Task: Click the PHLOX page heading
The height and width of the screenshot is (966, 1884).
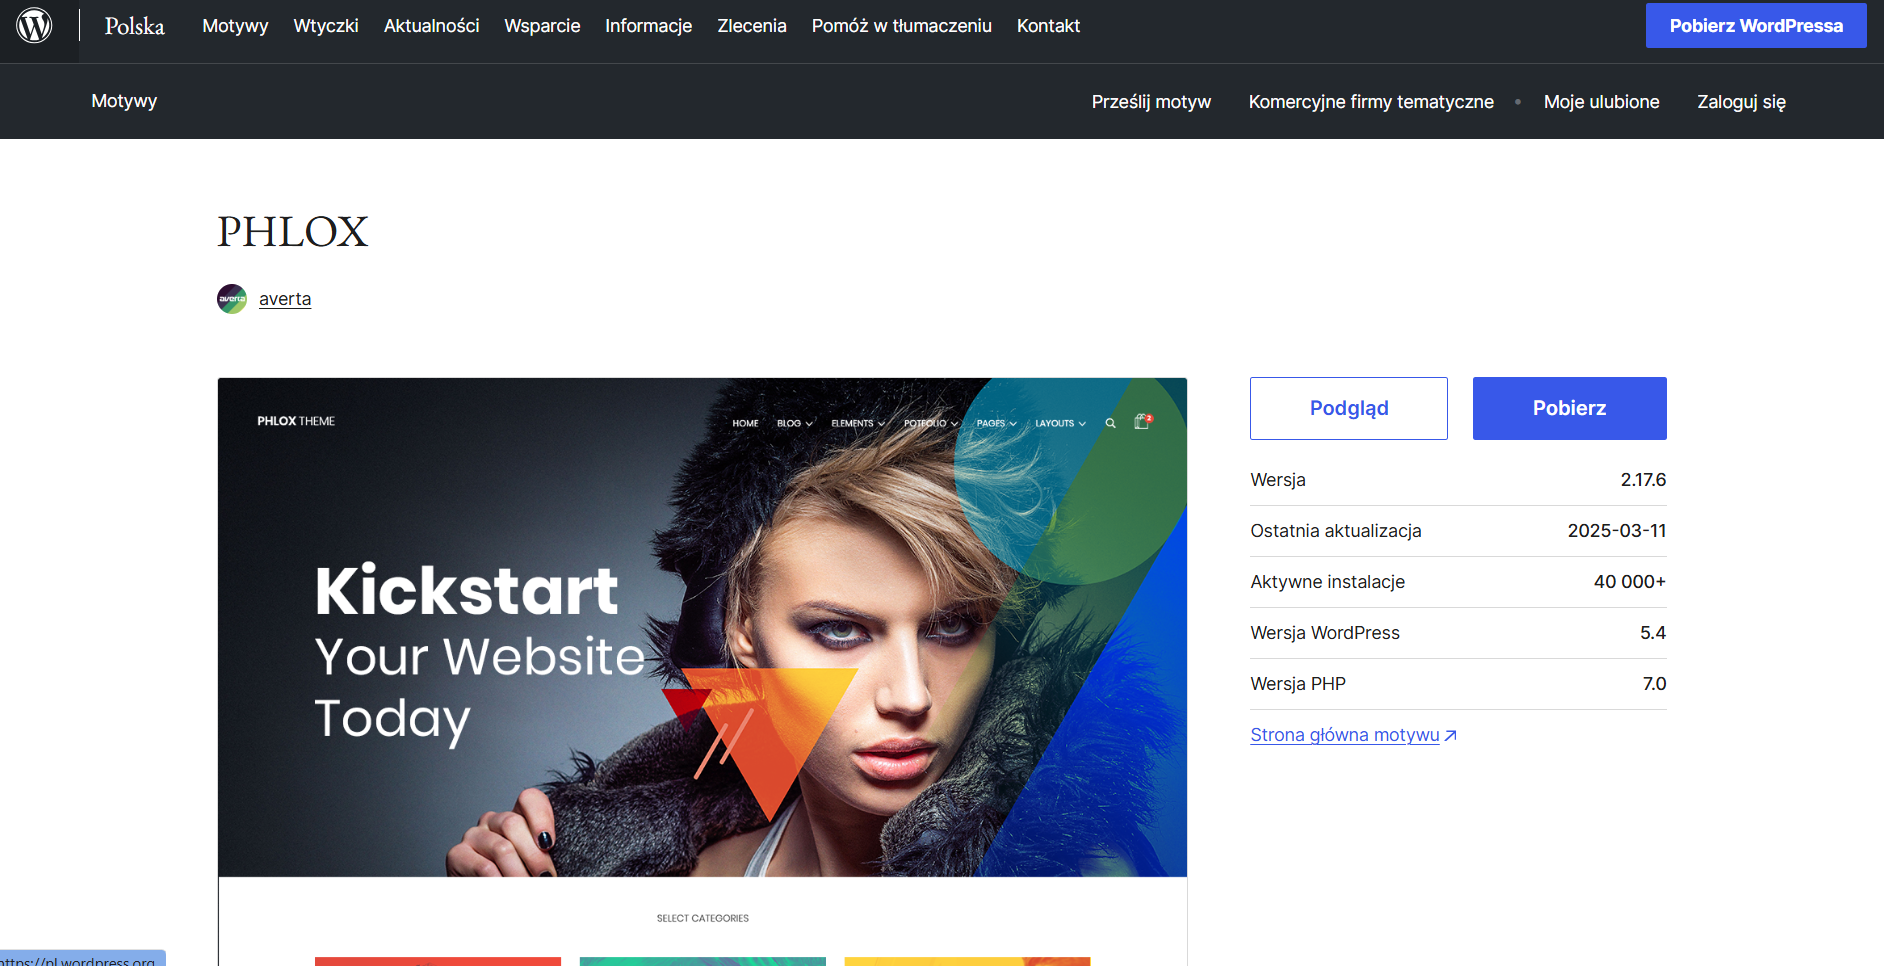Action: [x=293, y=232]
